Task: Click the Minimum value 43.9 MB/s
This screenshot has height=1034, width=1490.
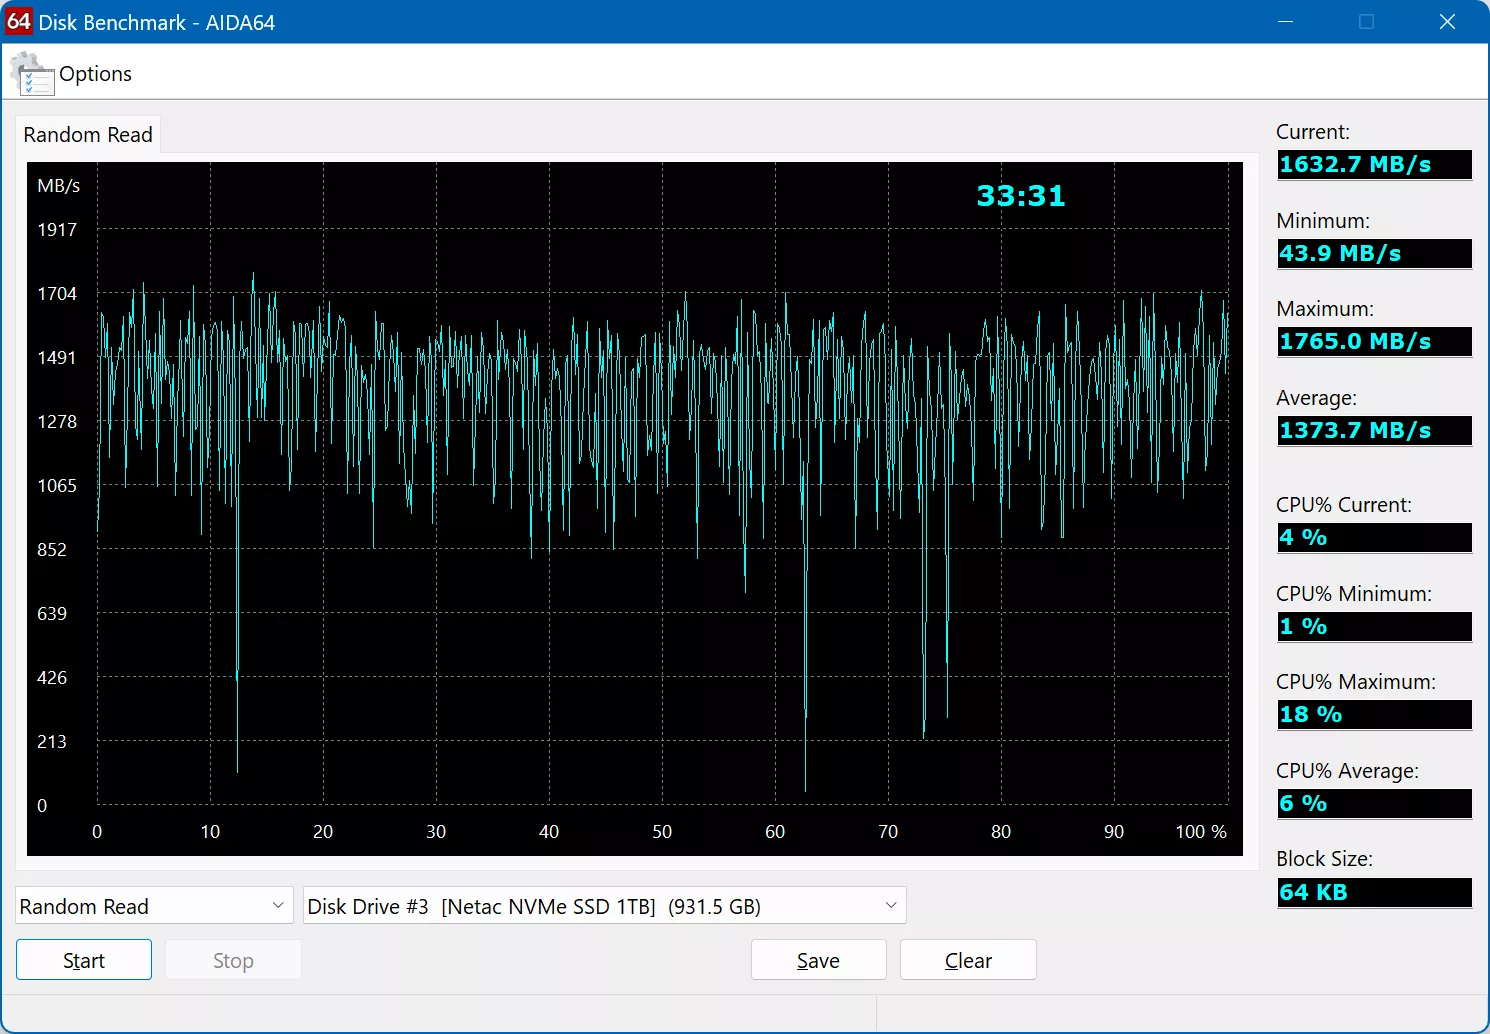Action: pos(1374,254)
